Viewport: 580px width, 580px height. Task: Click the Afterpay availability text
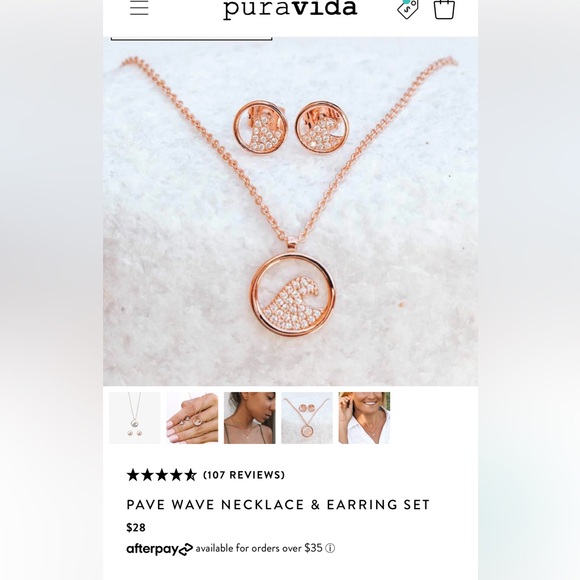(x=259, y=548)
